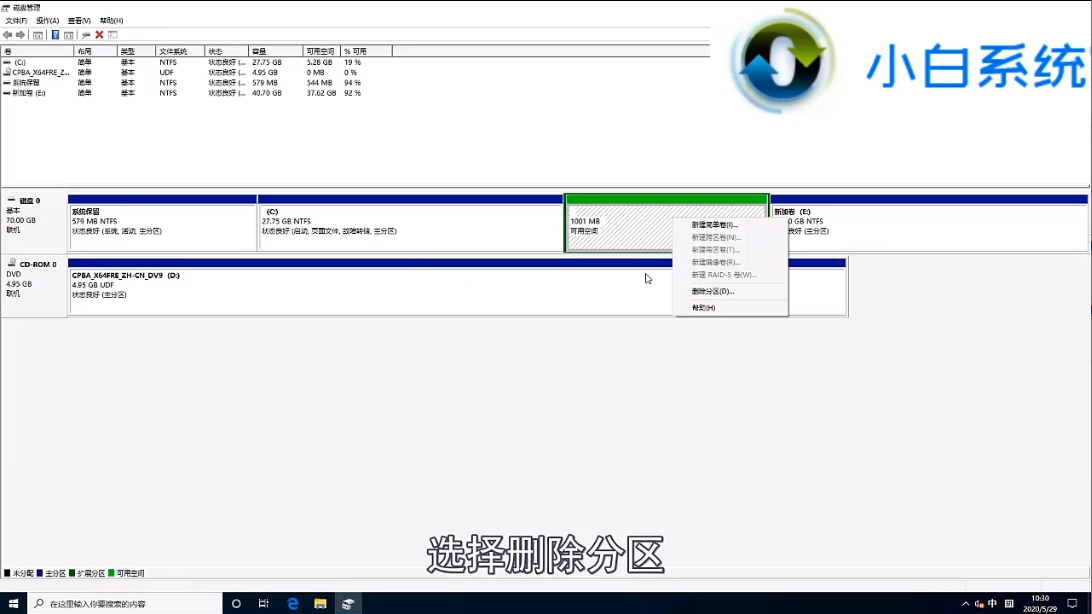
Task: Click the rescan/connect toolbar icon left of red X
Action: tap(86, 35)
